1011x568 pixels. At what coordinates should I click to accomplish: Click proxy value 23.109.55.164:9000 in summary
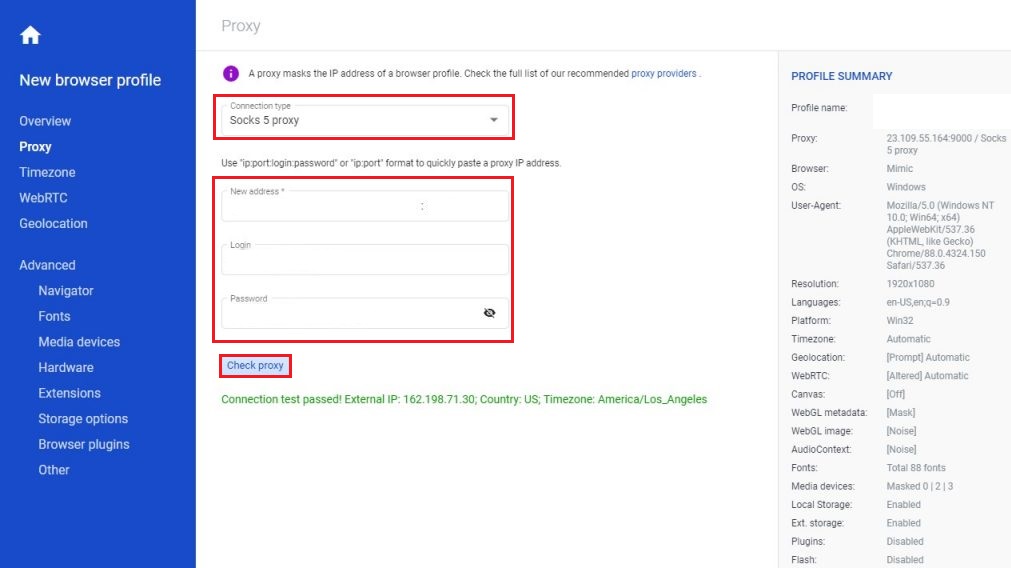pyautogui.click(x=946, y=144)
